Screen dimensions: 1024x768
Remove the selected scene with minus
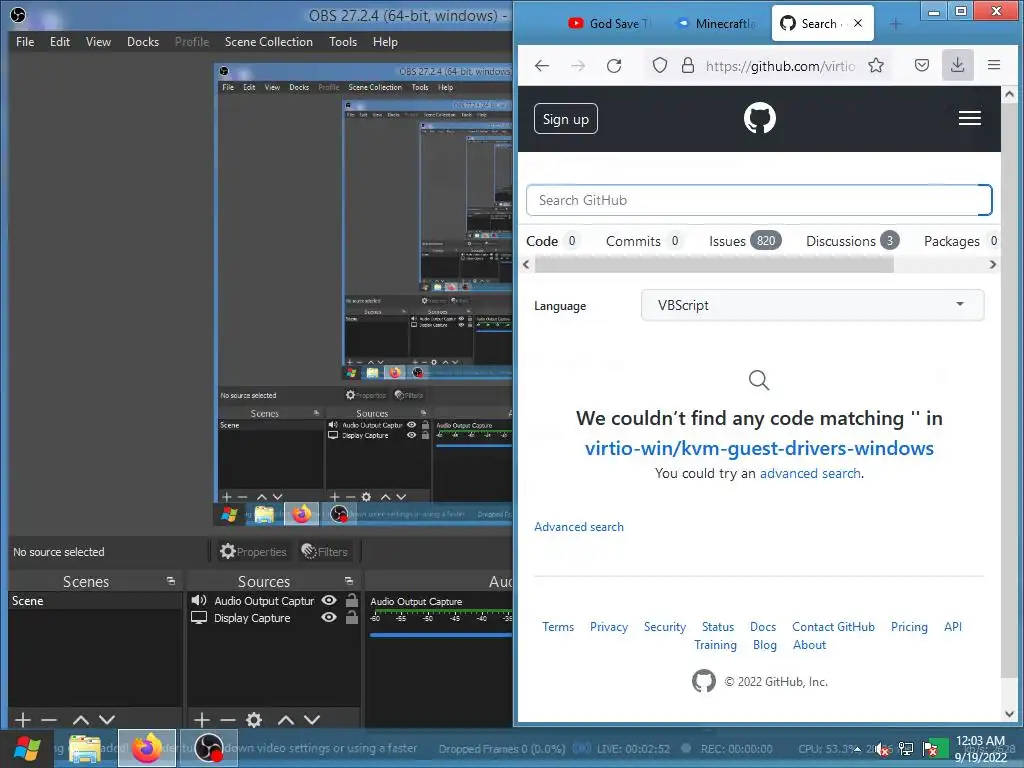point(49,720)
